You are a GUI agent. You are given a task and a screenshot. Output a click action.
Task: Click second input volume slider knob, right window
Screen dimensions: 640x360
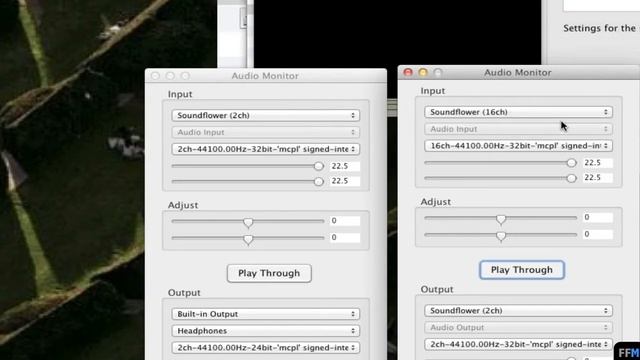click(x=571, y=178)
